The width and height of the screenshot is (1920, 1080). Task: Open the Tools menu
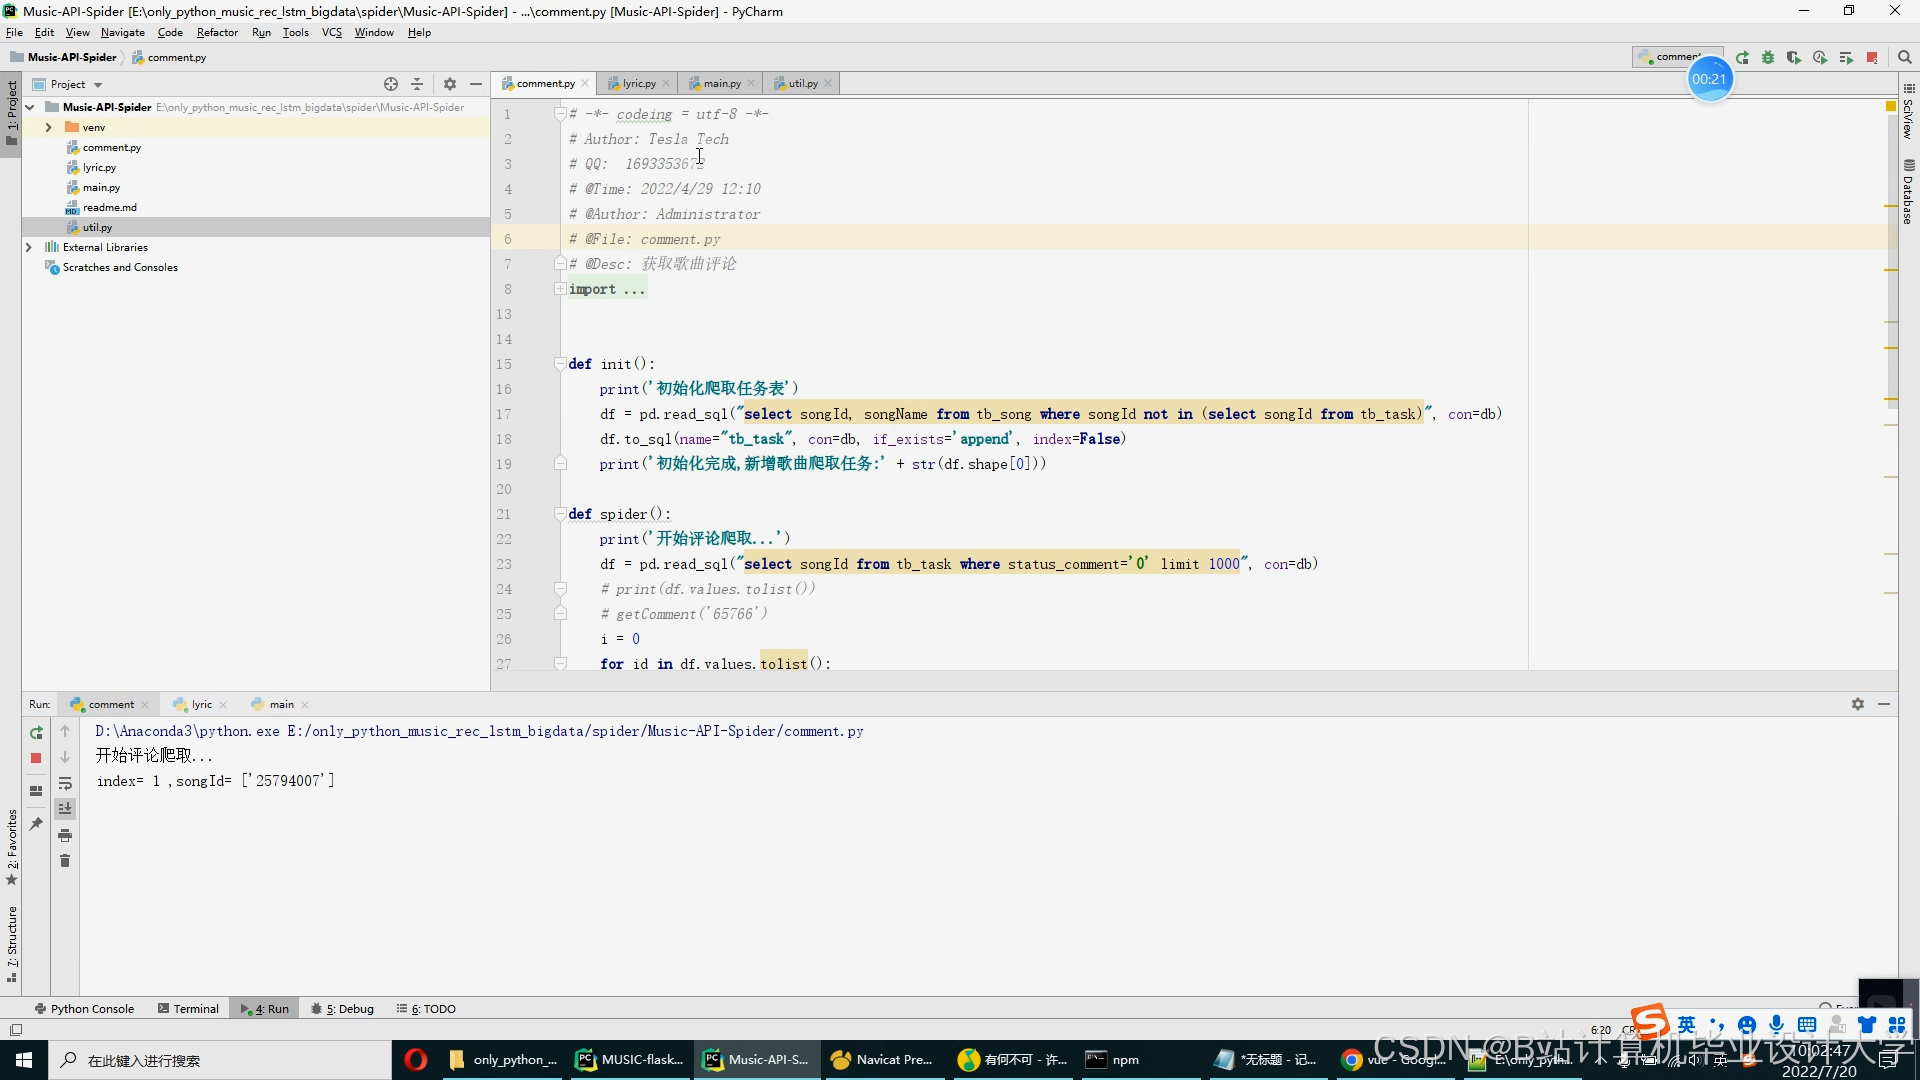pyautogui.click(x=295, y=32)
